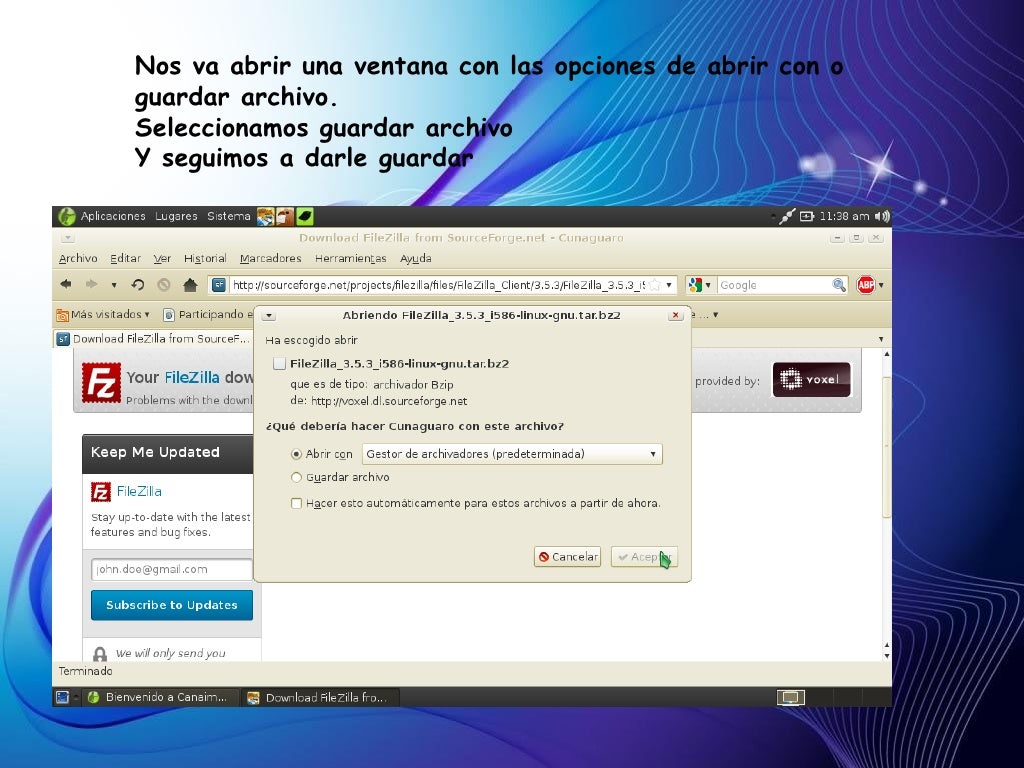Go back with the browser back arrow
The height and width of the screenshot is (768, 1024).
(66, 284)
